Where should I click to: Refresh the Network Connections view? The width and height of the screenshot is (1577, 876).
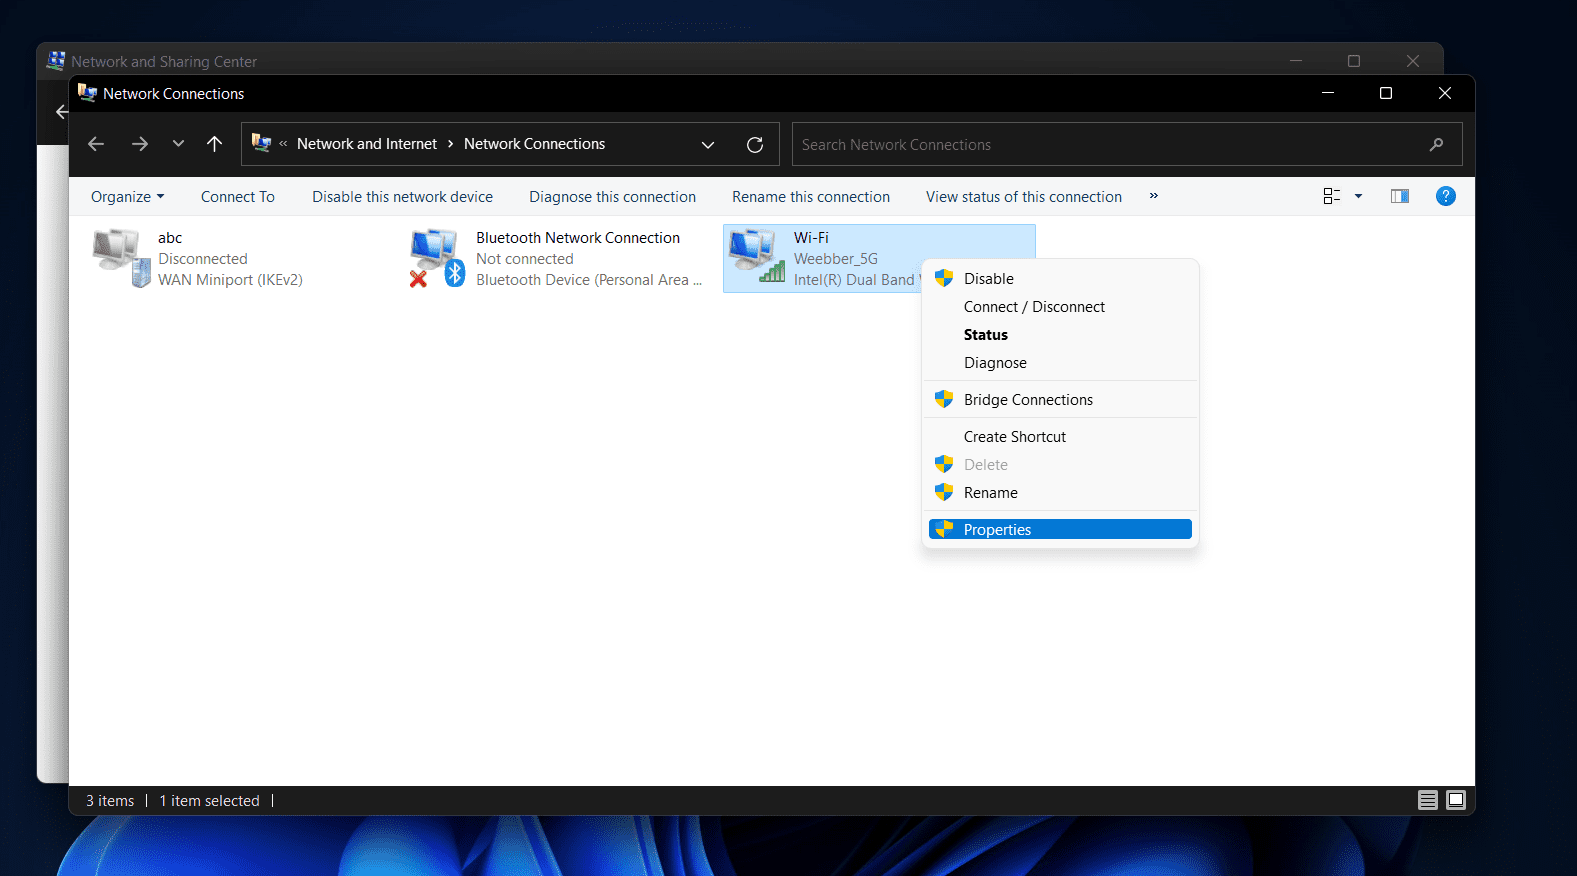(755, 145)
